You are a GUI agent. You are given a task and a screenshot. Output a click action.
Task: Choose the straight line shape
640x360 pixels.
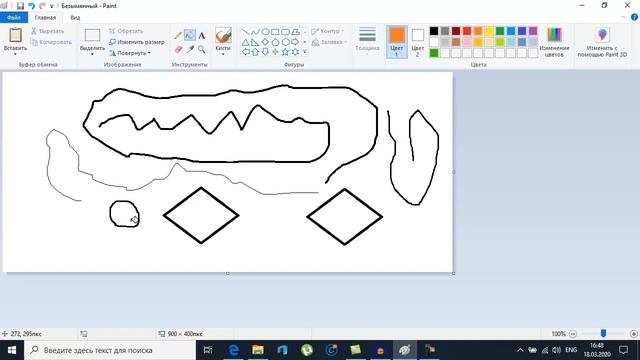coord(245,32)
